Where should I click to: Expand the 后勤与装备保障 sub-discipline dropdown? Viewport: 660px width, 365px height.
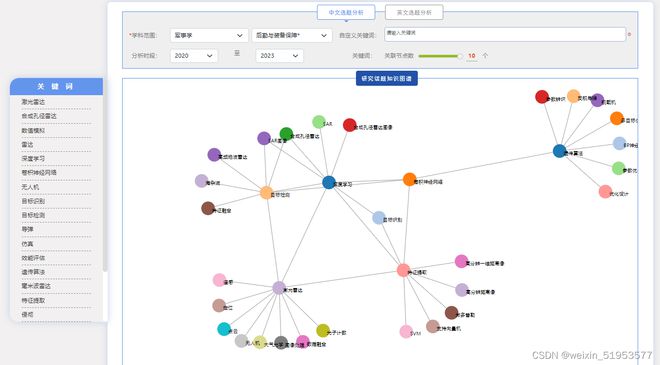coord(292,35)
